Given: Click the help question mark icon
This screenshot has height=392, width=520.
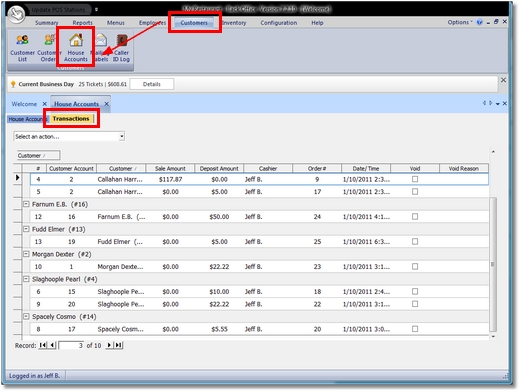Looking at the screenshot, I should pos(479,22).
